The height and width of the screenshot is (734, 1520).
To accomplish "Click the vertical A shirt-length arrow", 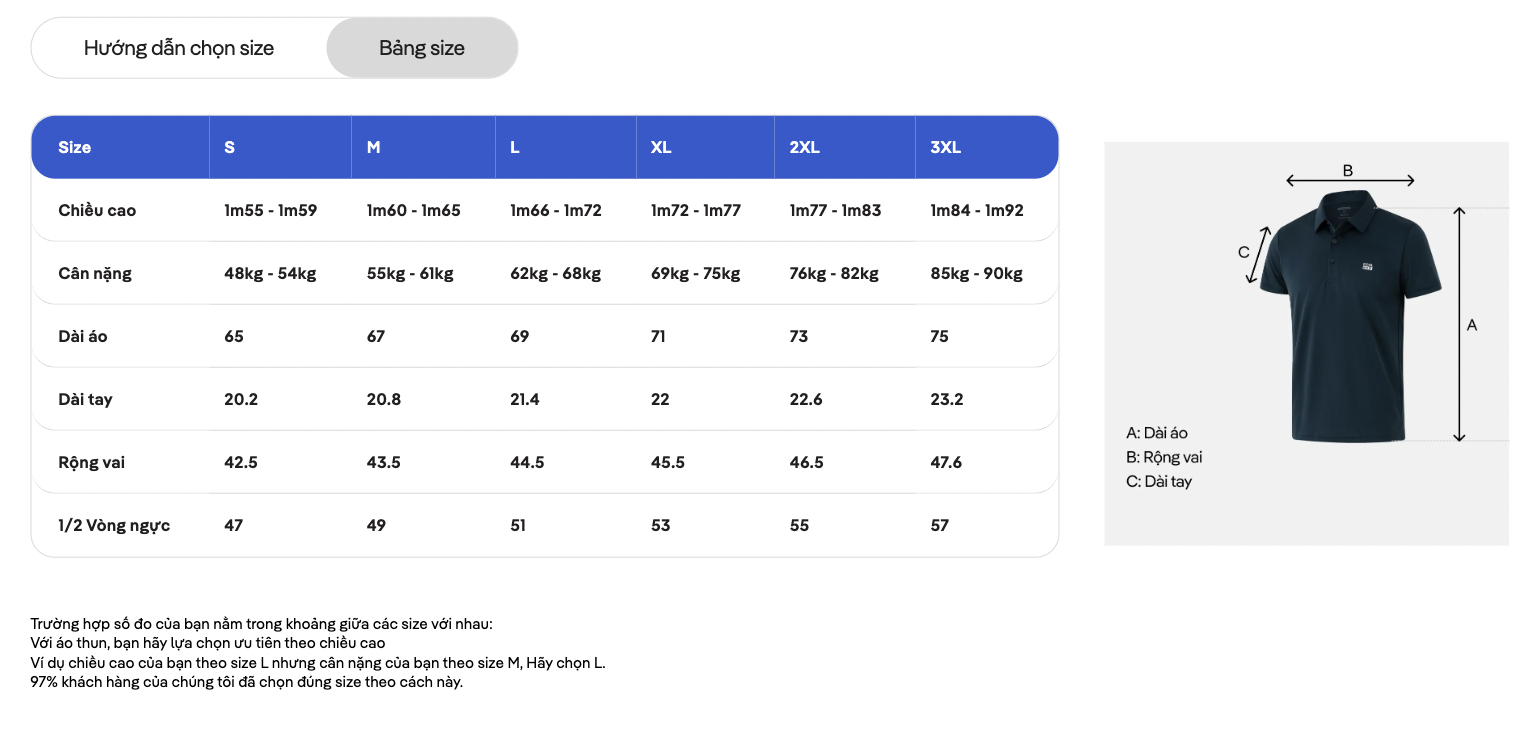I will tap(1459, 324).
